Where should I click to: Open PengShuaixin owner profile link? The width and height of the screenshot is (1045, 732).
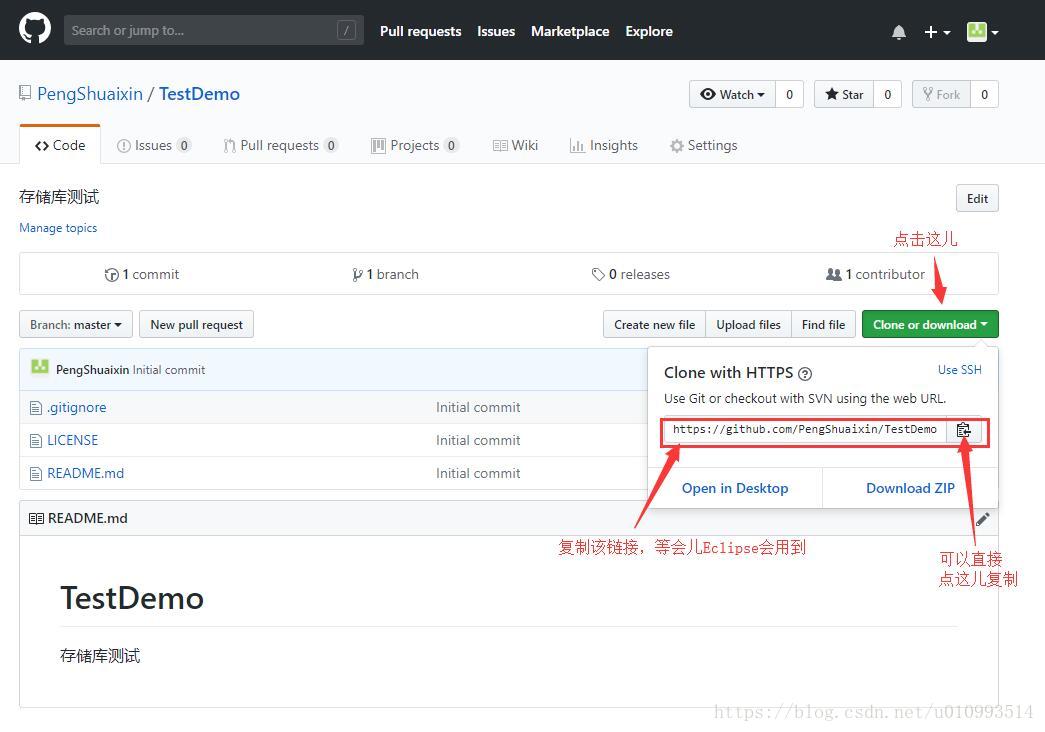click(90, 94)
